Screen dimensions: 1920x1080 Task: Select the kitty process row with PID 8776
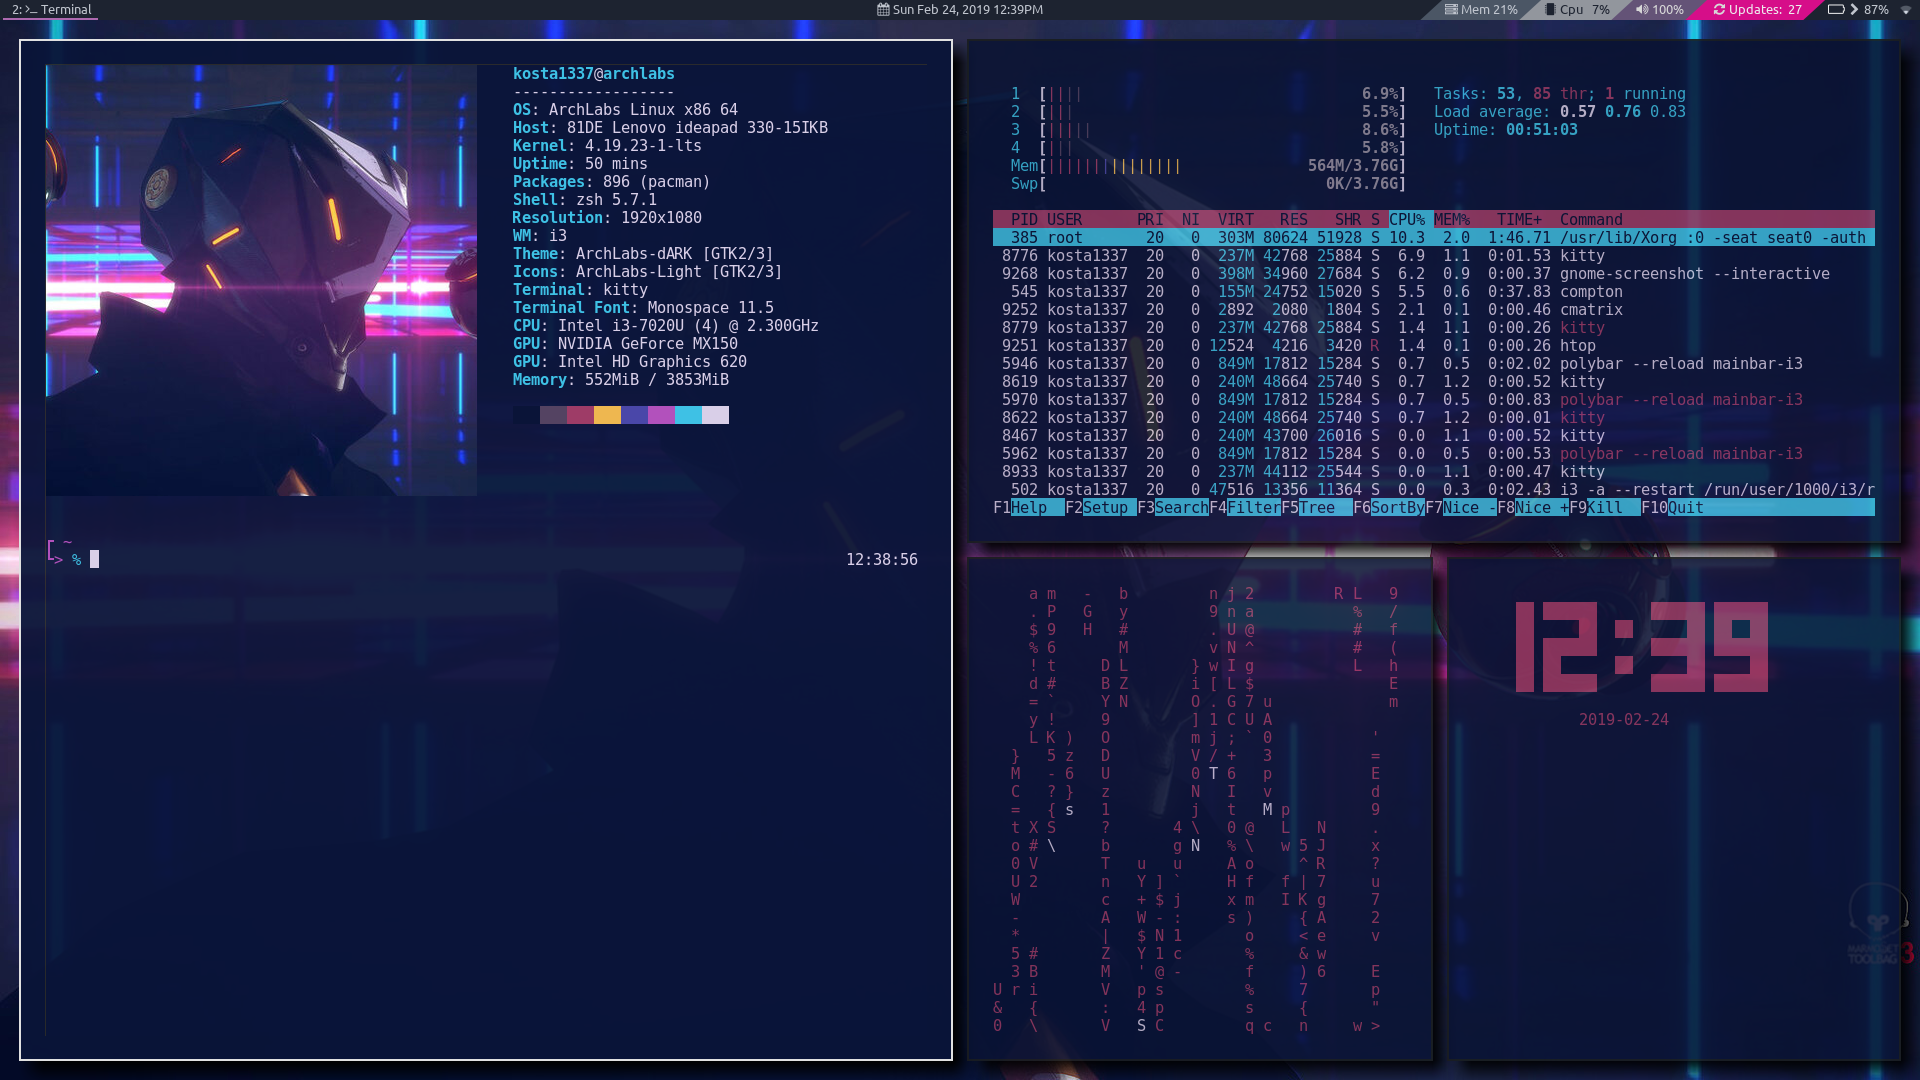click(x=1433, y=256)
